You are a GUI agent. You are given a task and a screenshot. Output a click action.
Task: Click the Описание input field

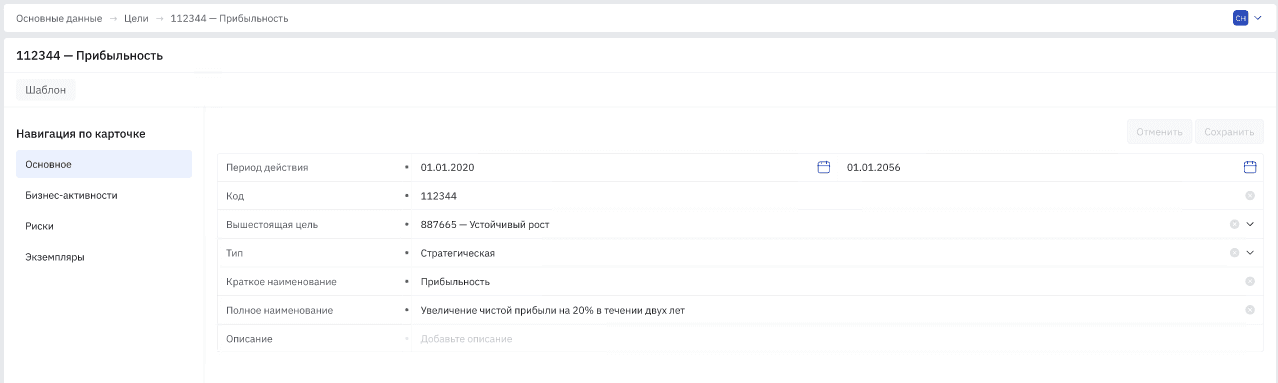coord(830,339)
